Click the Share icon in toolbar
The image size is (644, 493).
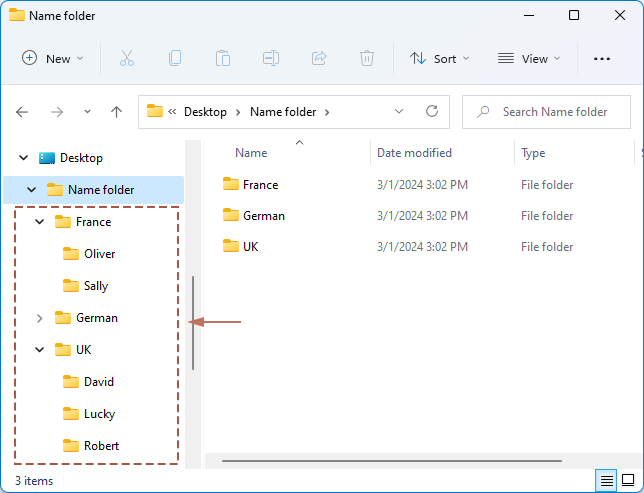pyautogui.click(x=319, y=59)
